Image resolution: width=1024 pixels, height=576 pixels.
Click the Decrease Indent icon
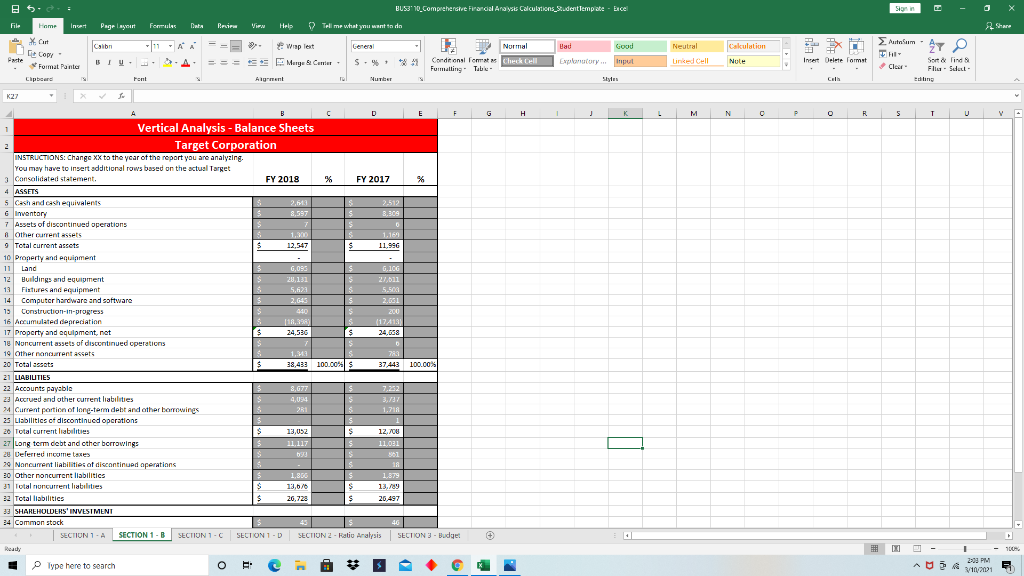(253, 63)
